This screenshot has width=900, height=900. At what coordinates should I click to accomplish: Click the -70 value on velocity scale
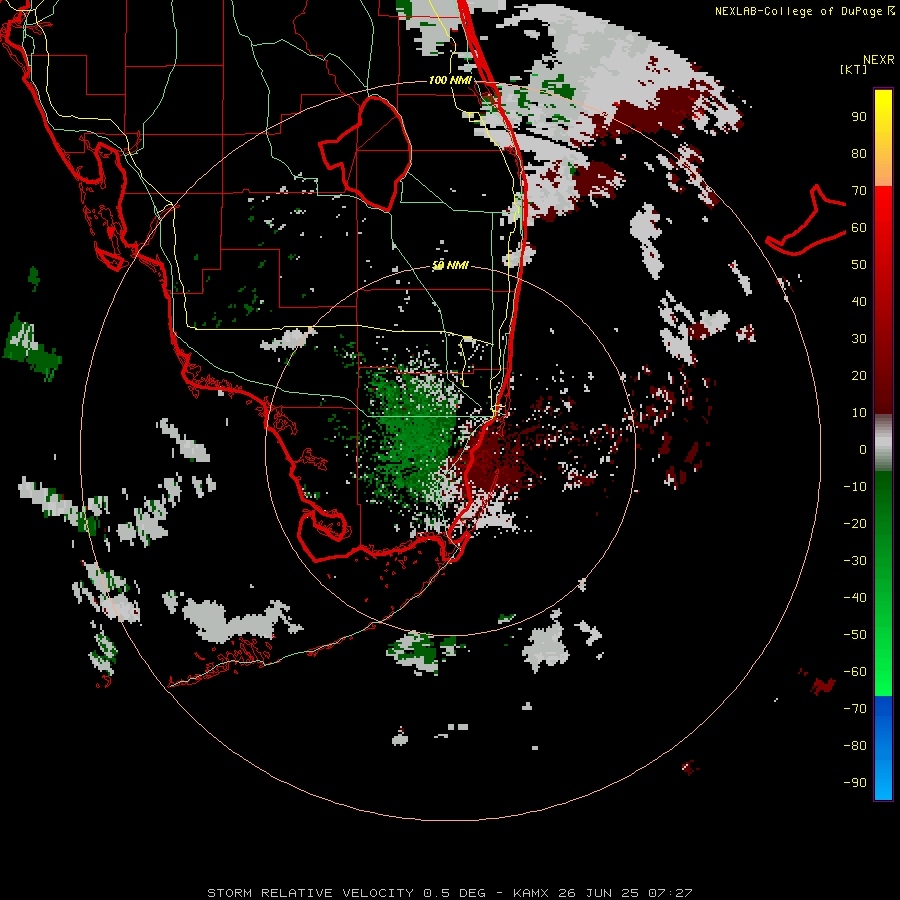855,709
